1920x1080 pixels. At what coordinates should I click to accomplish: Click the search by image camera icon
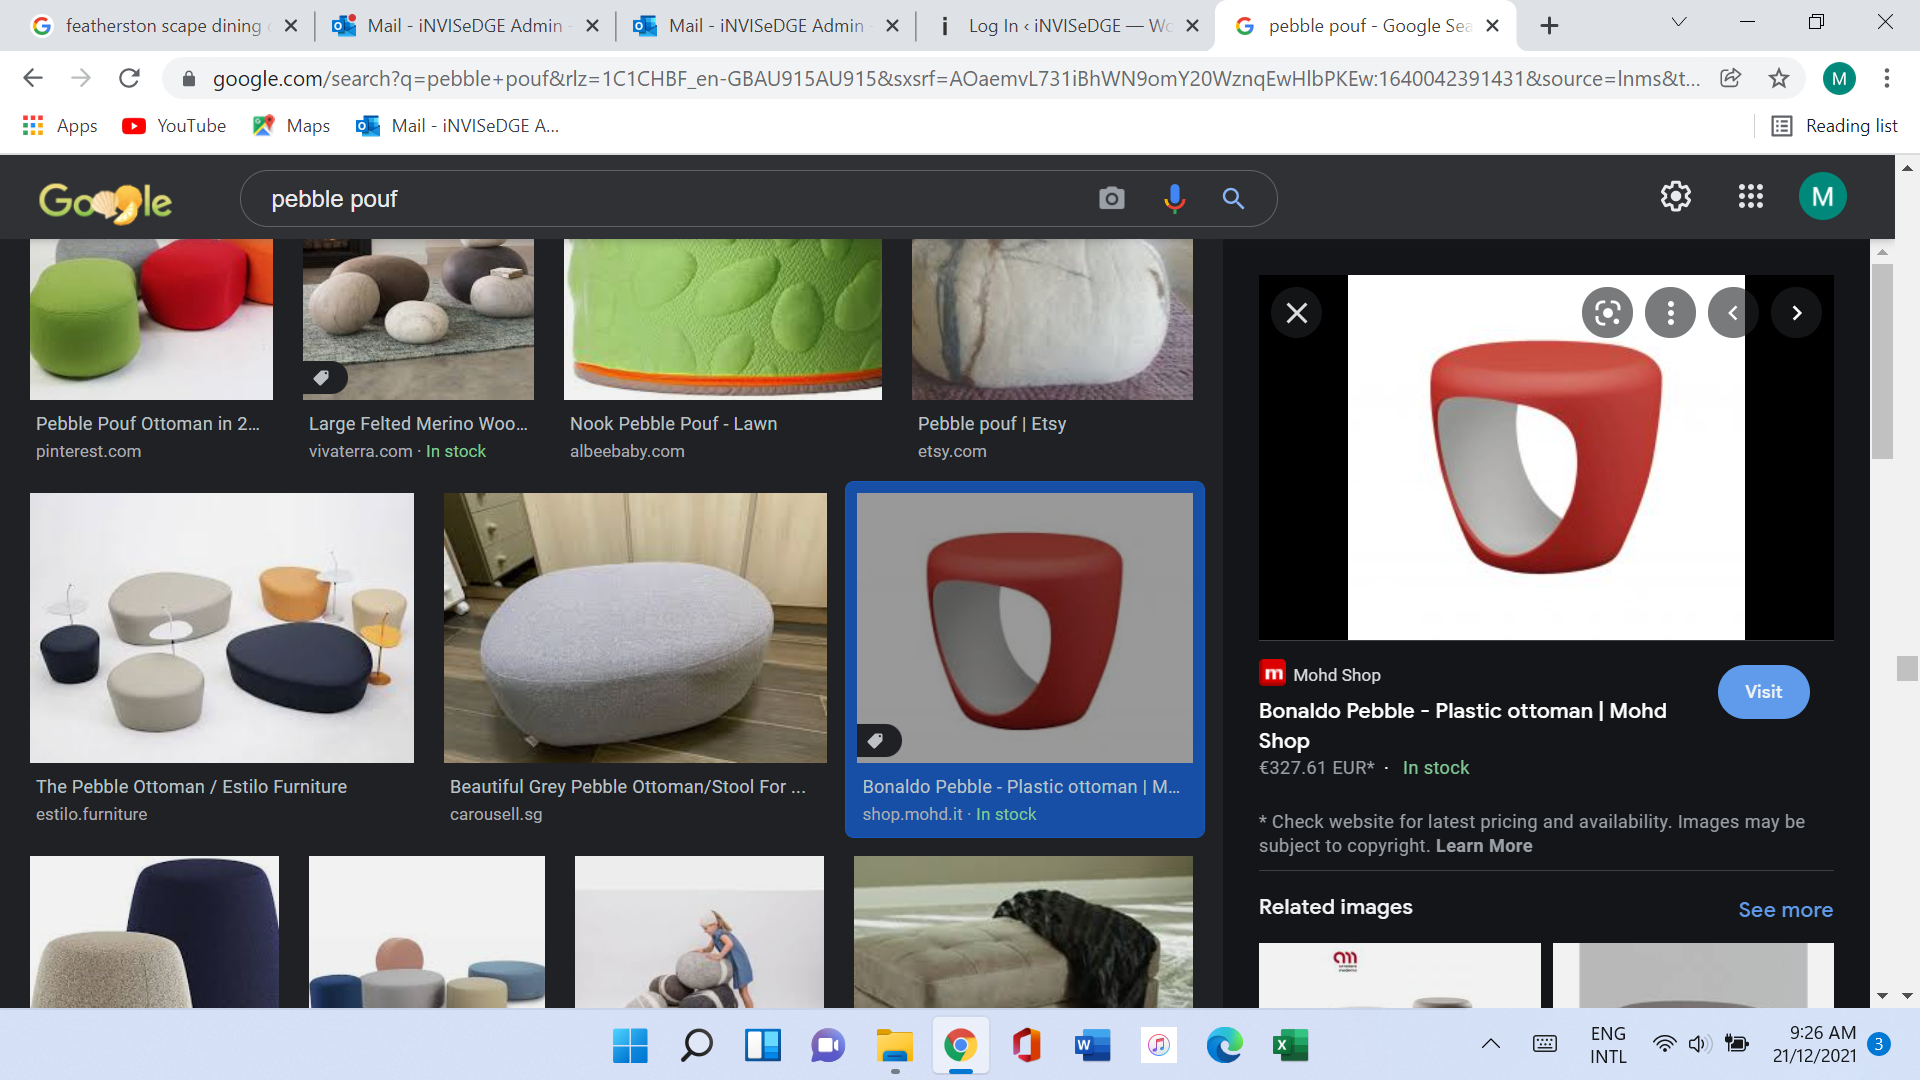click(x=1111, y=199)
